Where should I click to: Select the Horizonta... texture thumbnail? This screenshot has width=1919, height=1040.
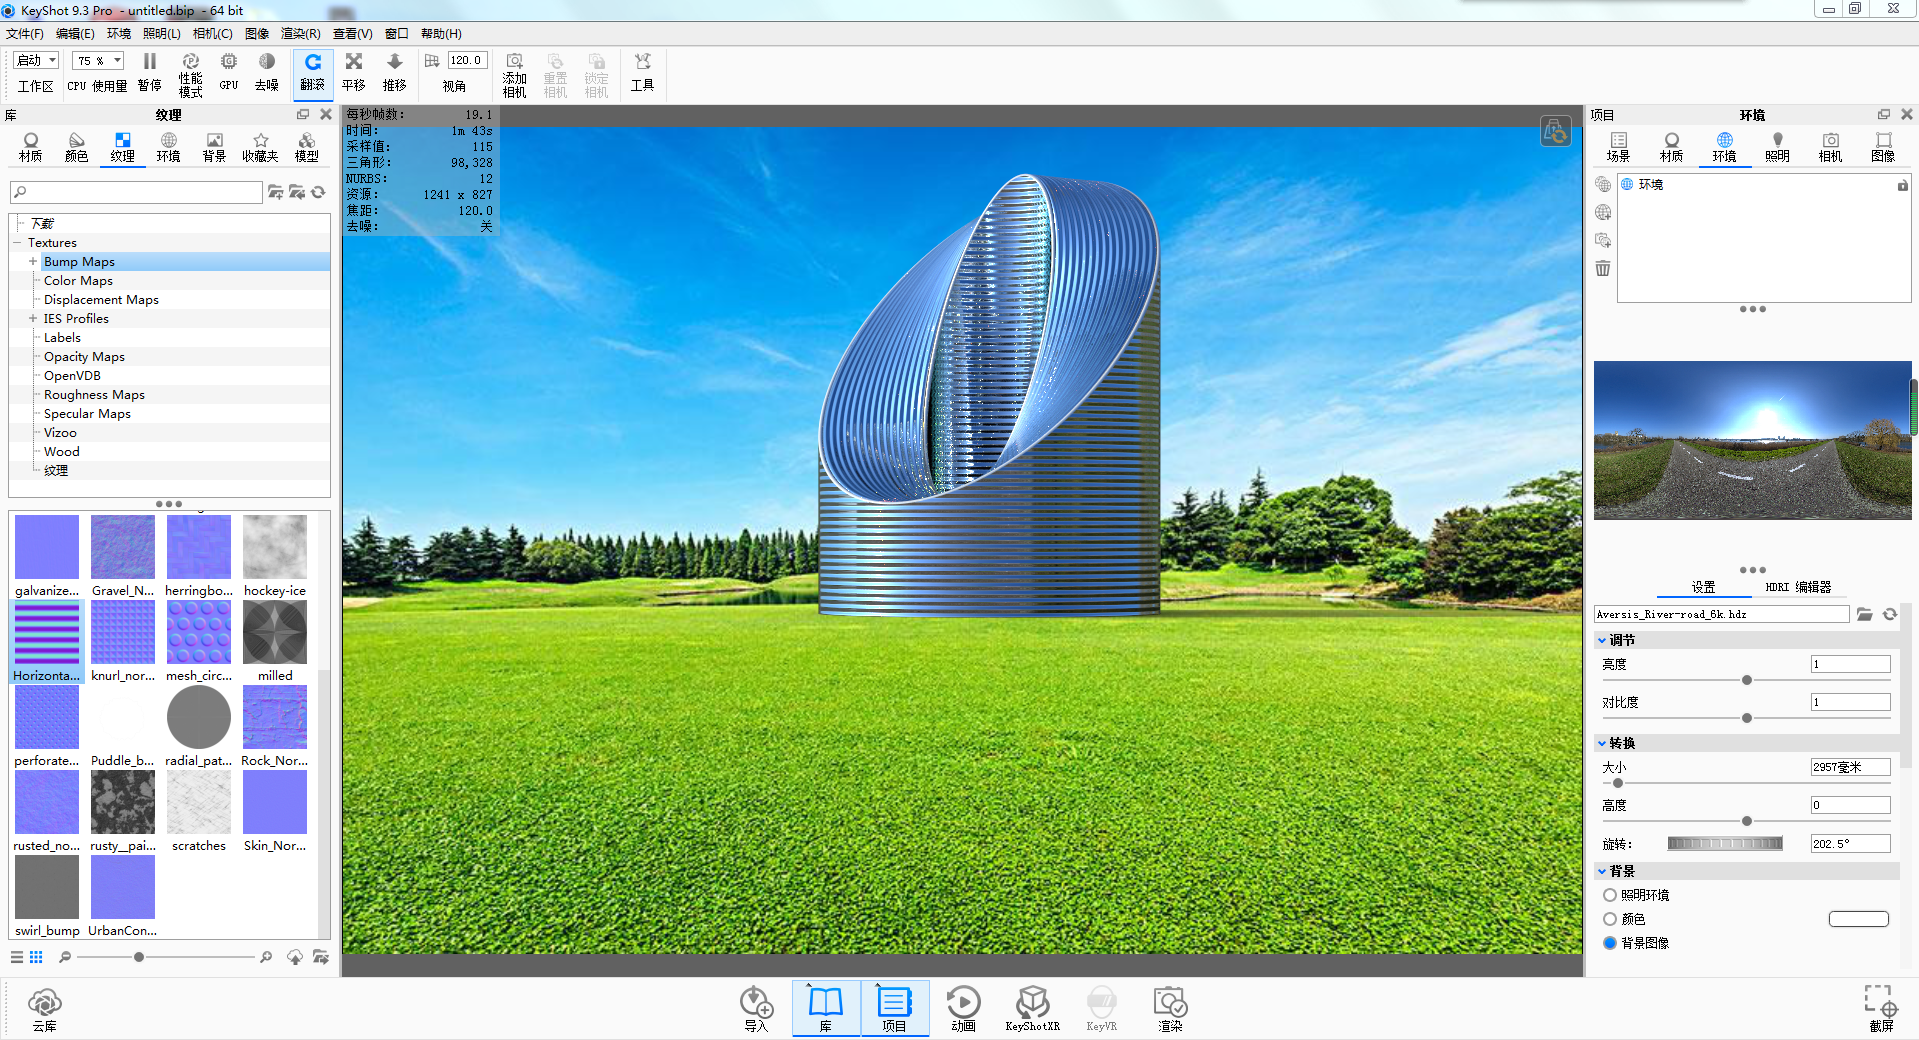(47, 642)
